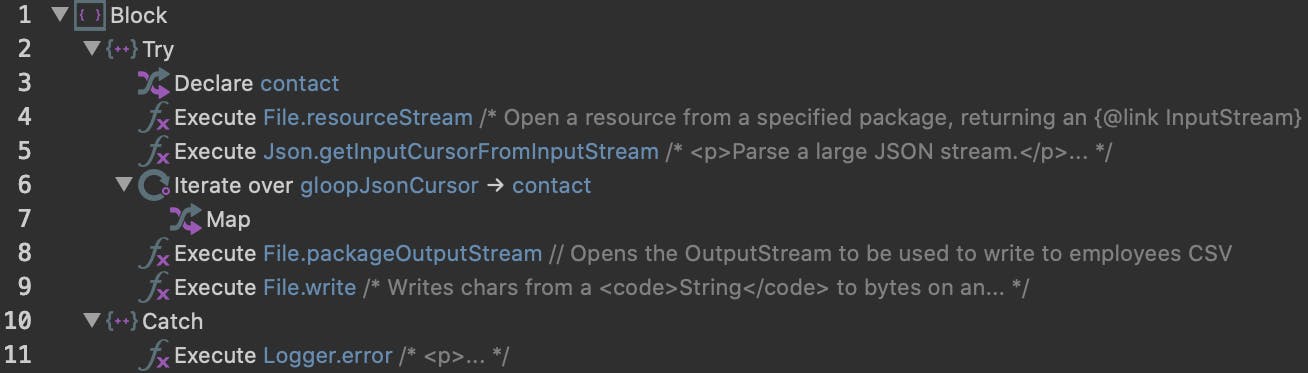Click the Iterate loop icon
Image resolution: width=1308 pixels, height=373 pixels.
[154, 185]
